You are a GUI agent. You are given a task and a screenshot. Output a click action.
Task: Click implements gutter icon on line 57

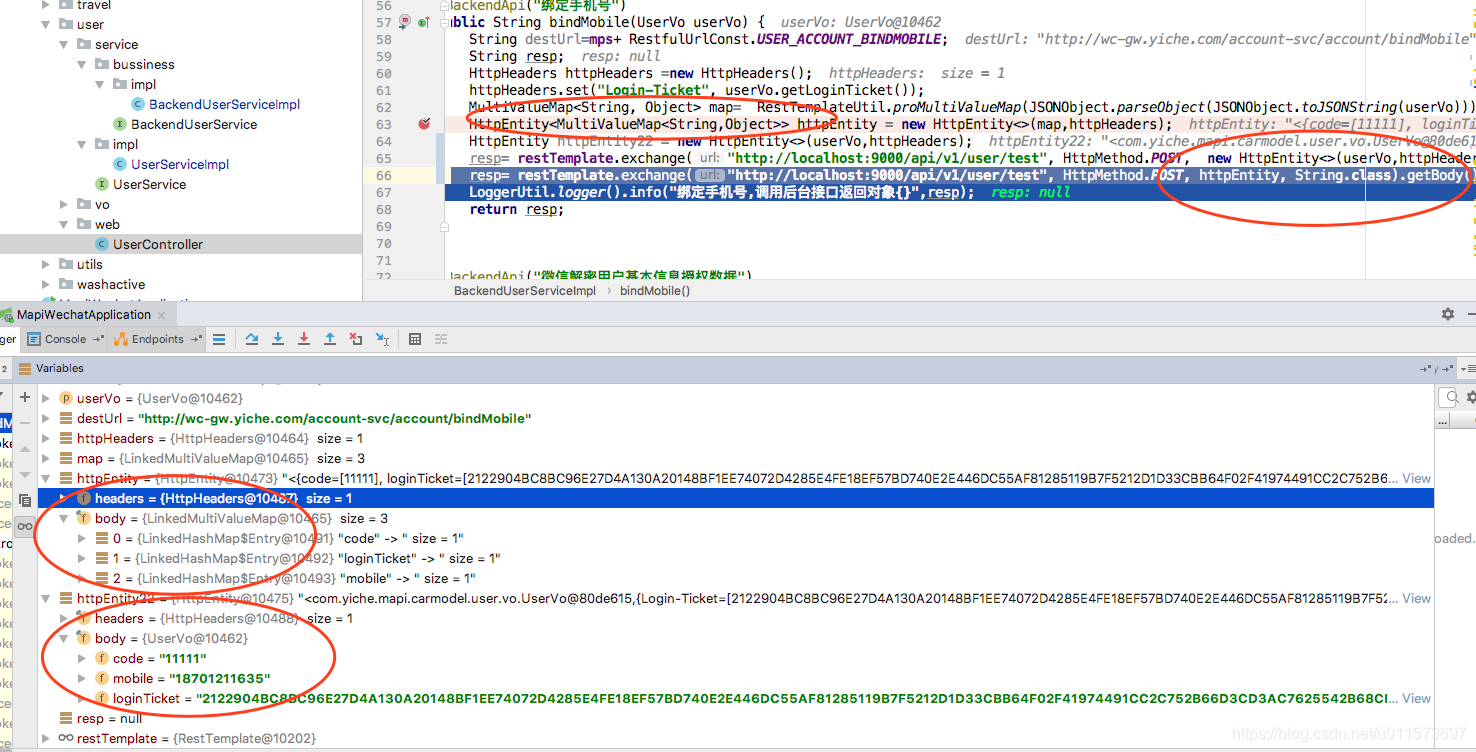[x=424, y=22]
